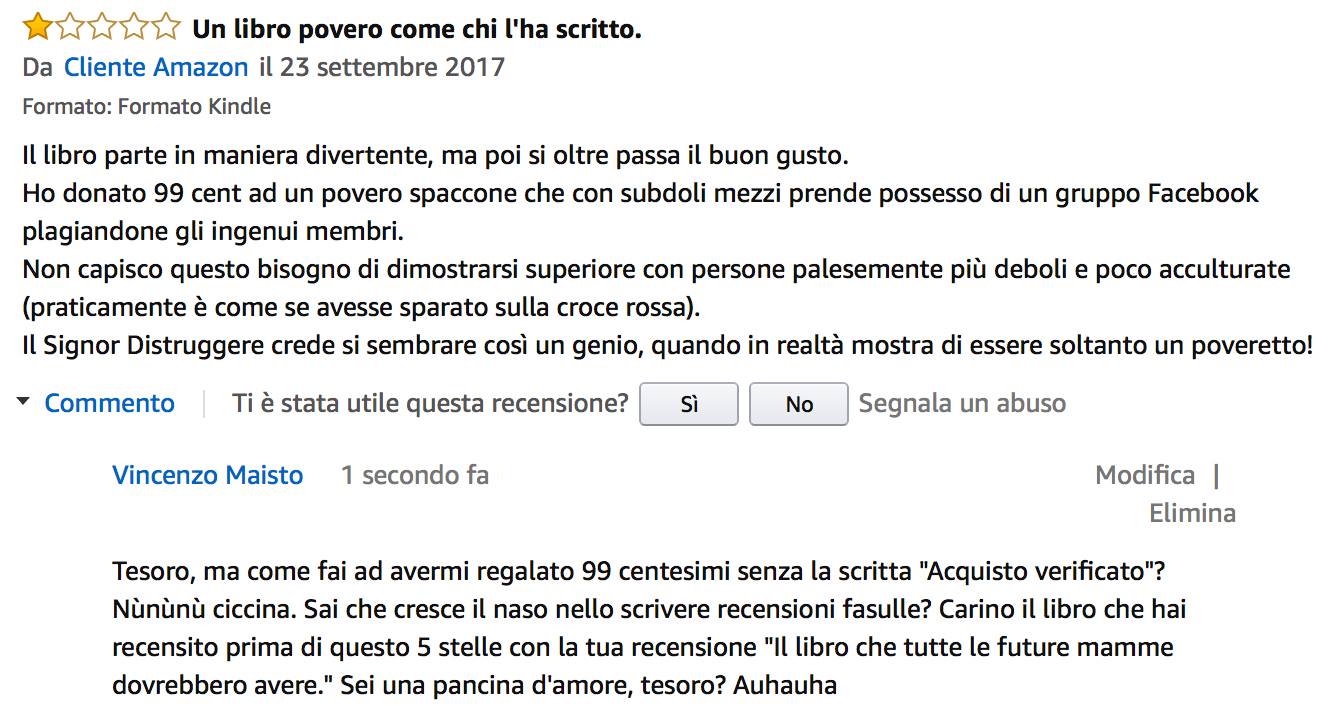The width and height of the screenshot is (1338, 713).
Task: Delete the comment with Elimina
Action: [1192, 513]
